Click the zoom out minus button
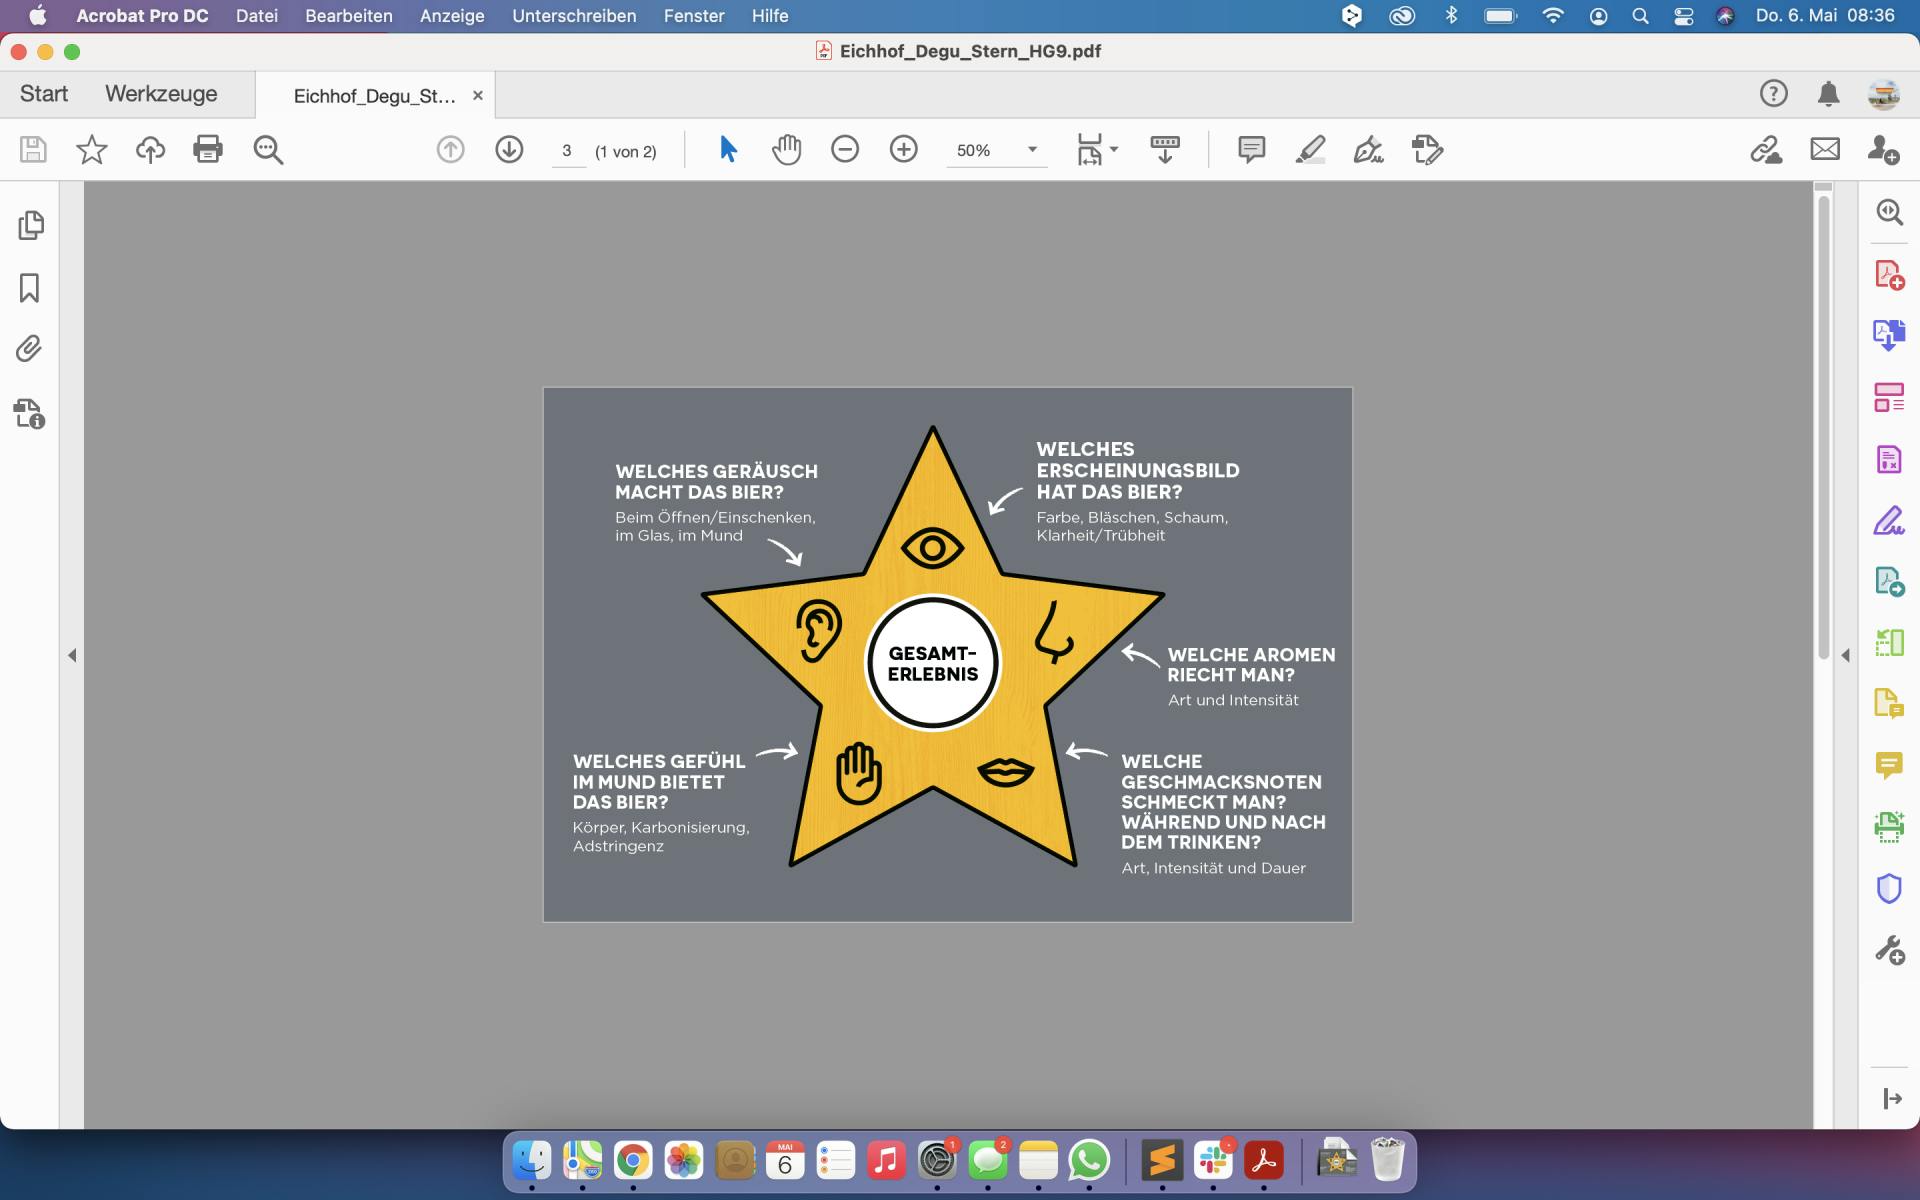Screen dimensions: 1920x1200 pos(845,150)
